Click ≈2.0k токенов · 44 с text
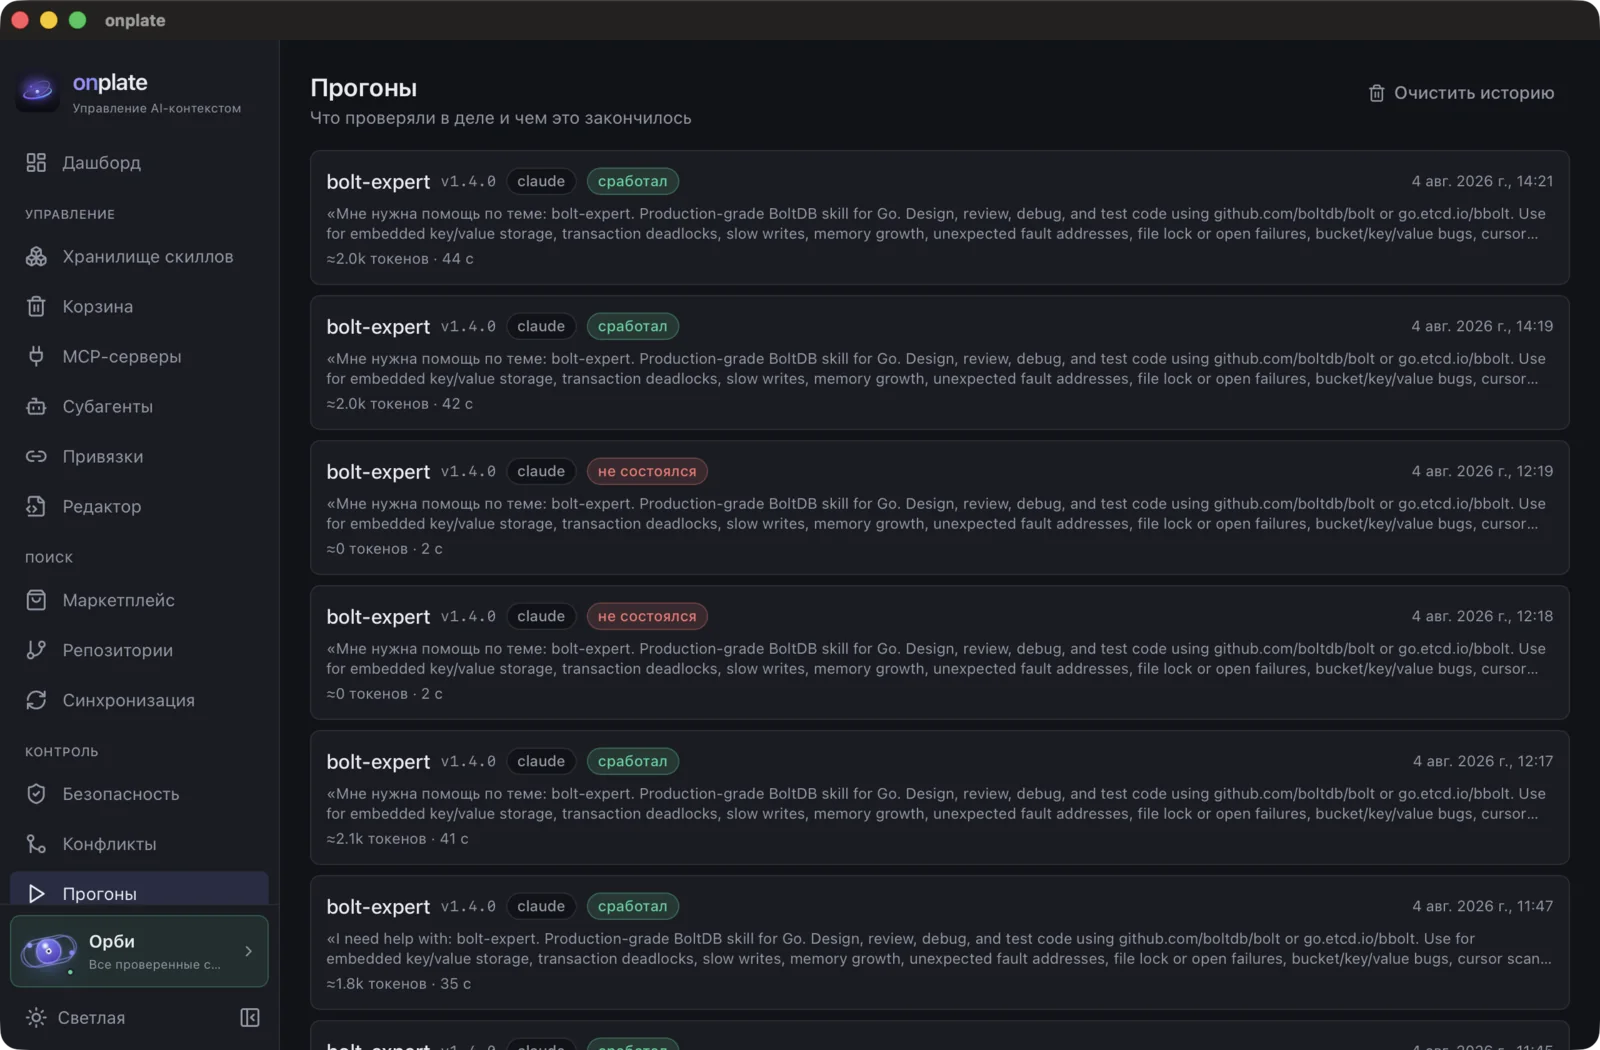Viewport: 1600px width, 1050px height. (x=400, y=259)
